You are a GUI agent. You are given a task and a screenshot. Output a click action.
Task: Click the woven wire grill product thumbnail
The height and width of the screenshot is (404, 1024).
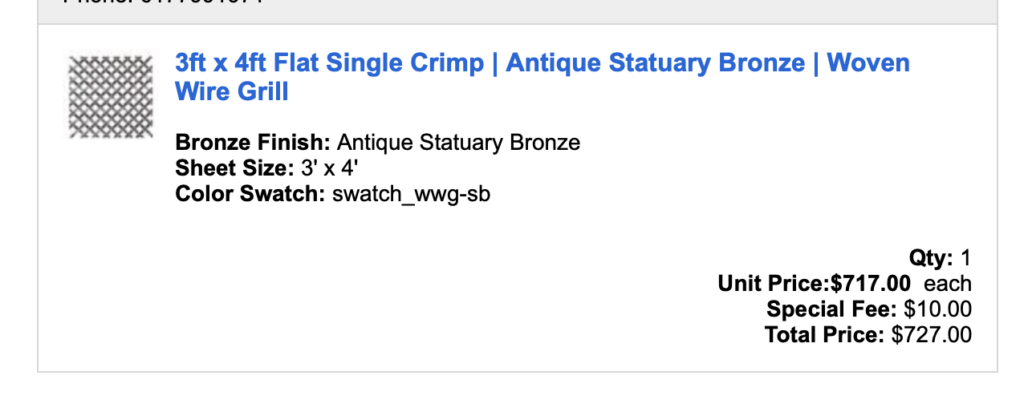(109, 96)
